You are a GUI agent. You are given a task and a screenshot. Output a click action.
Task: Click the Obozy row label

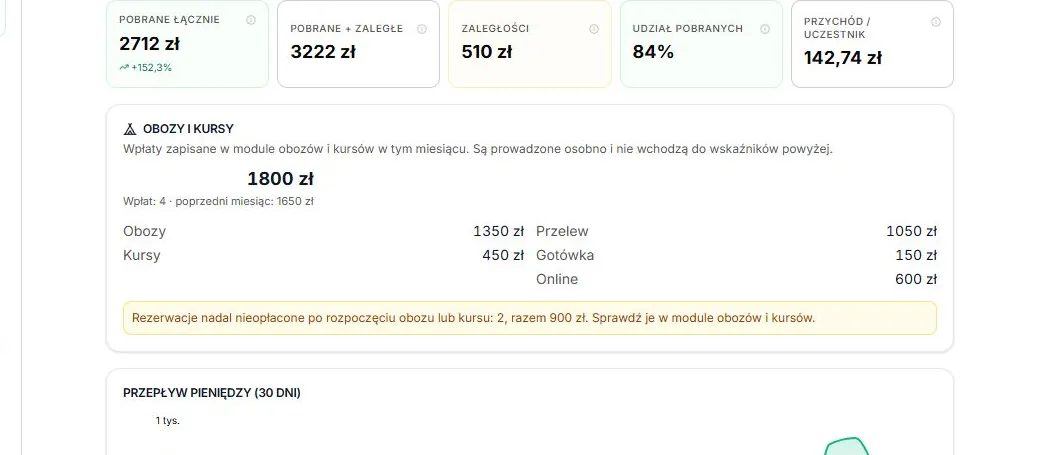(x=144, y=231)
